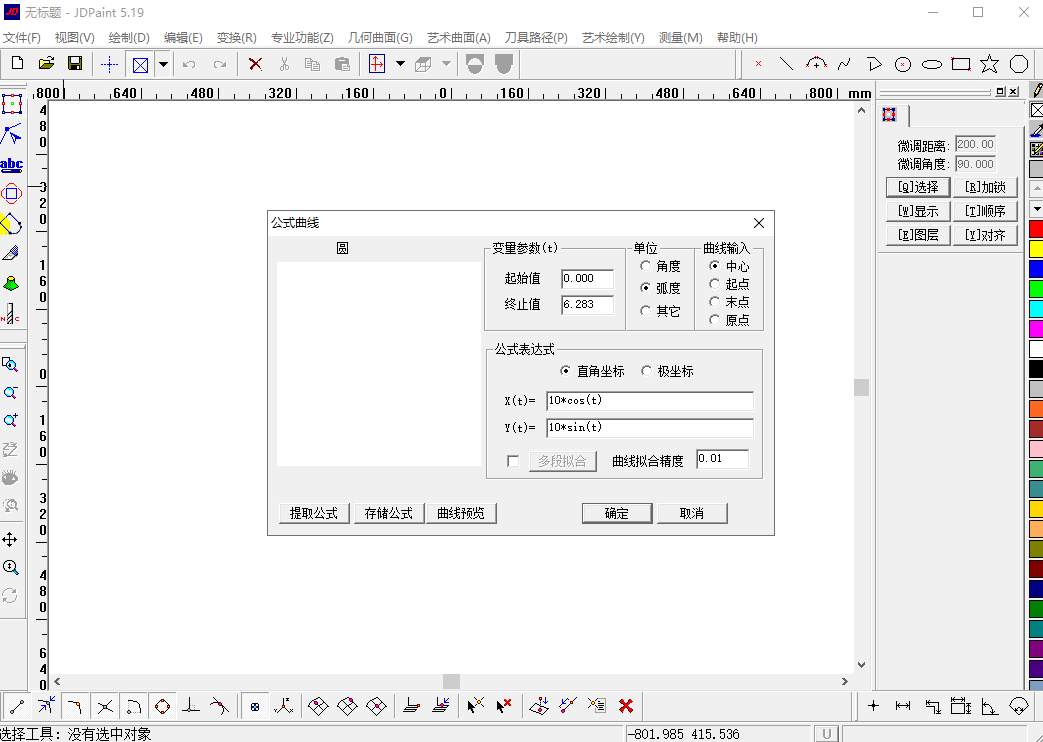The width and height of the screenshot is (1043, 742).
Task: Select the arc drawing tool
Action: 816,64
